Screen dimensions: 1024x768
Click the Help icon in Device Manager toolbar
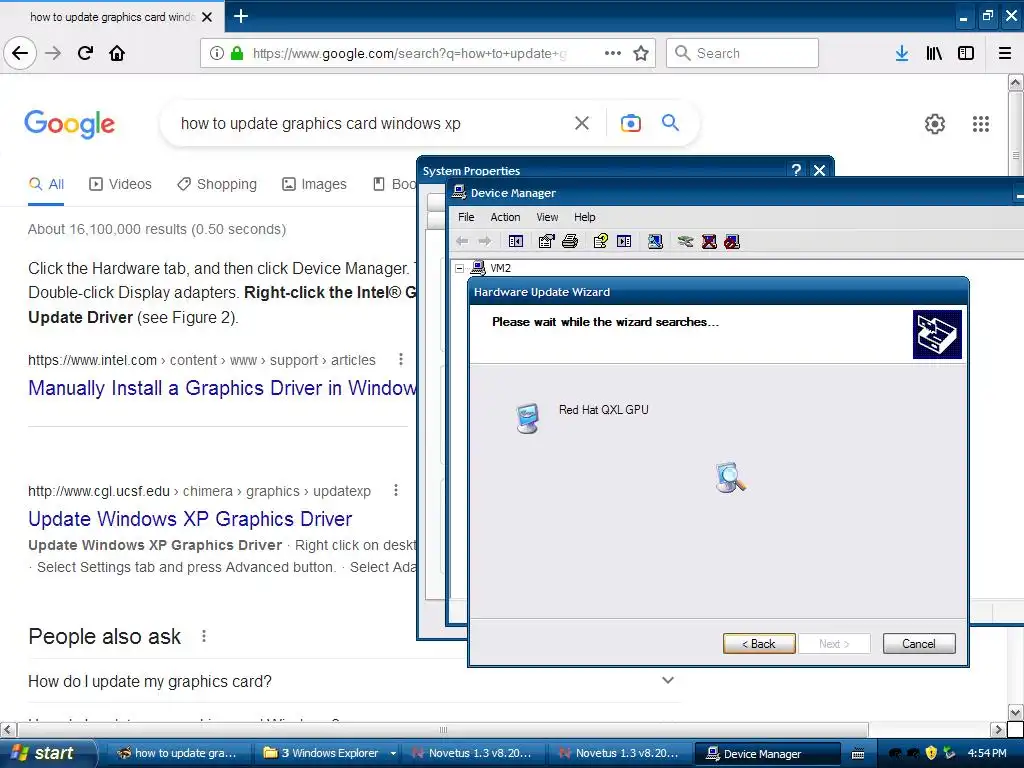click(600, 242)
